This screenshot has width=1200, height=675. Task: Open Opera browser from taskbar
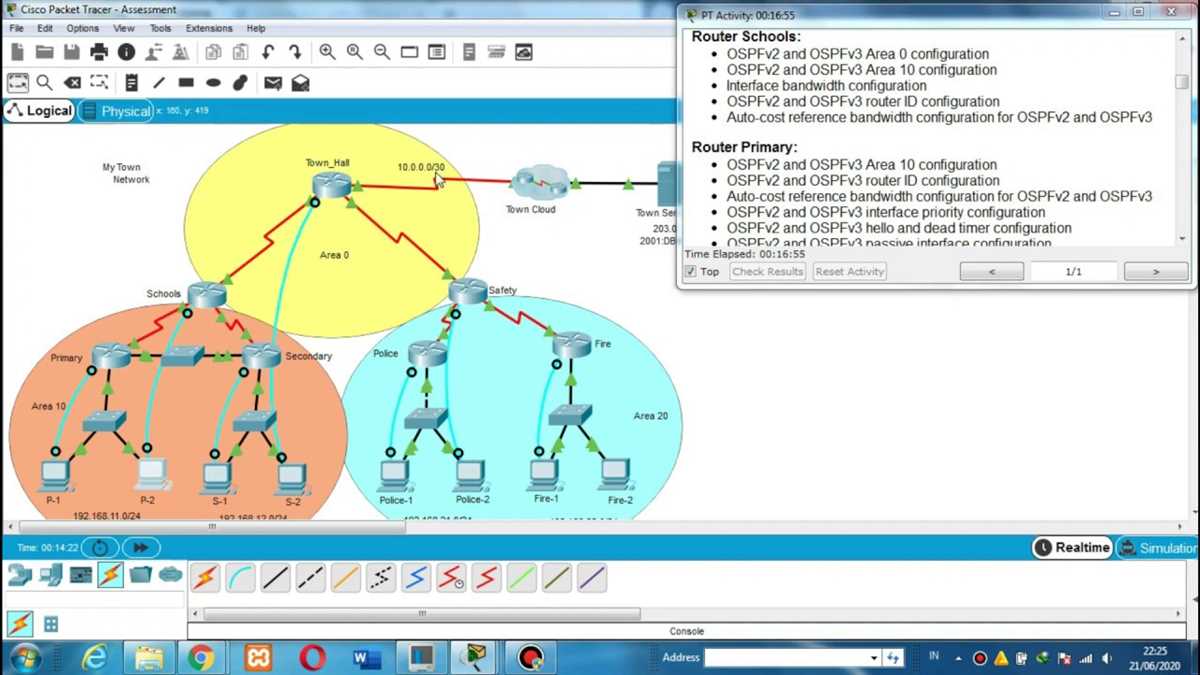click(312, 658)
